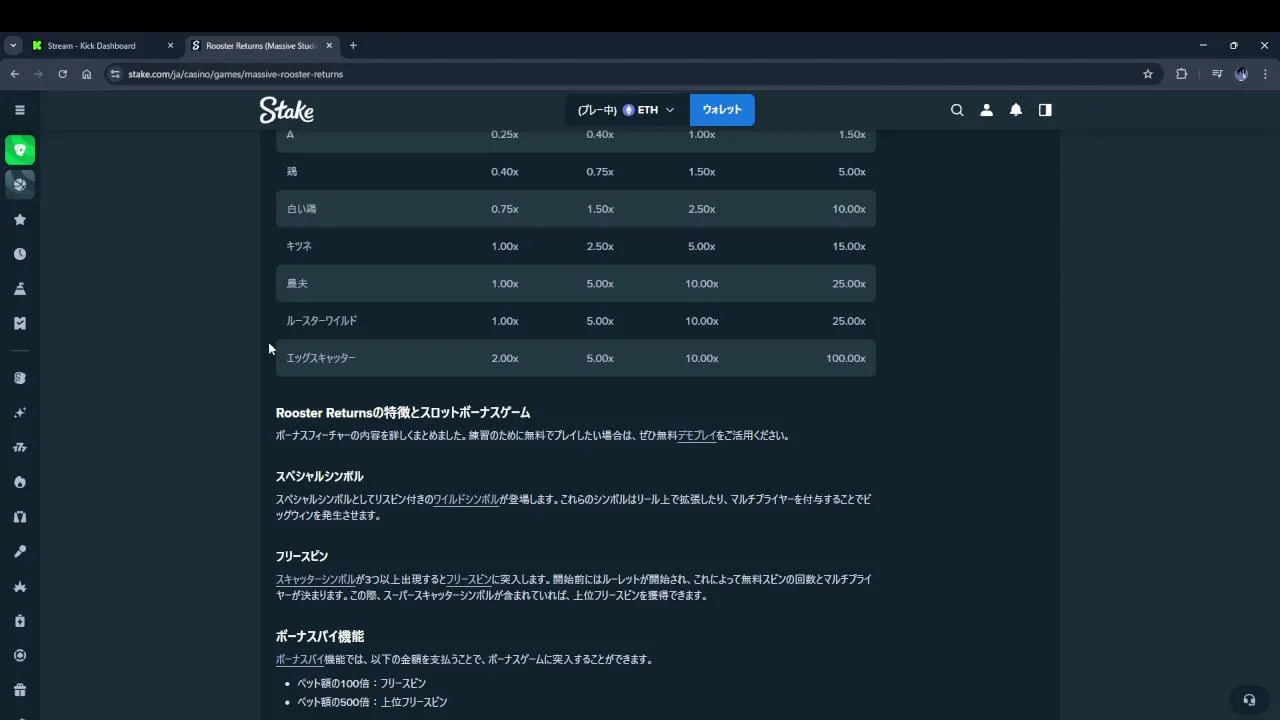
Task: Select the green Casino sidebar icon
Action: (20, 150)
